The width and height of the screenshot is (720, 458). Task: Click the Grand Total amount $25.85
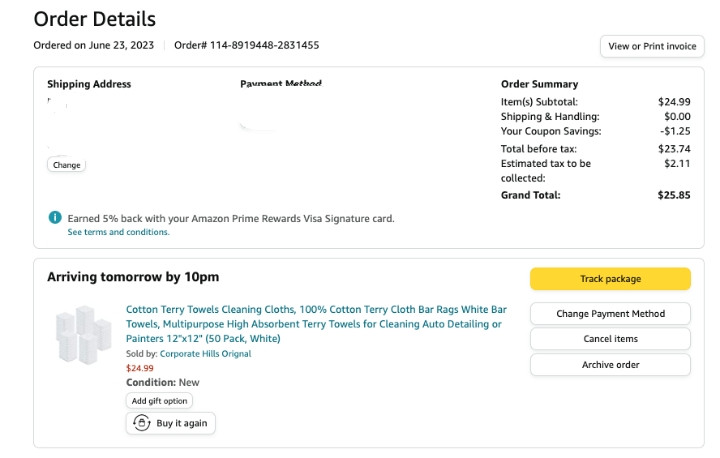click(674, 195)
